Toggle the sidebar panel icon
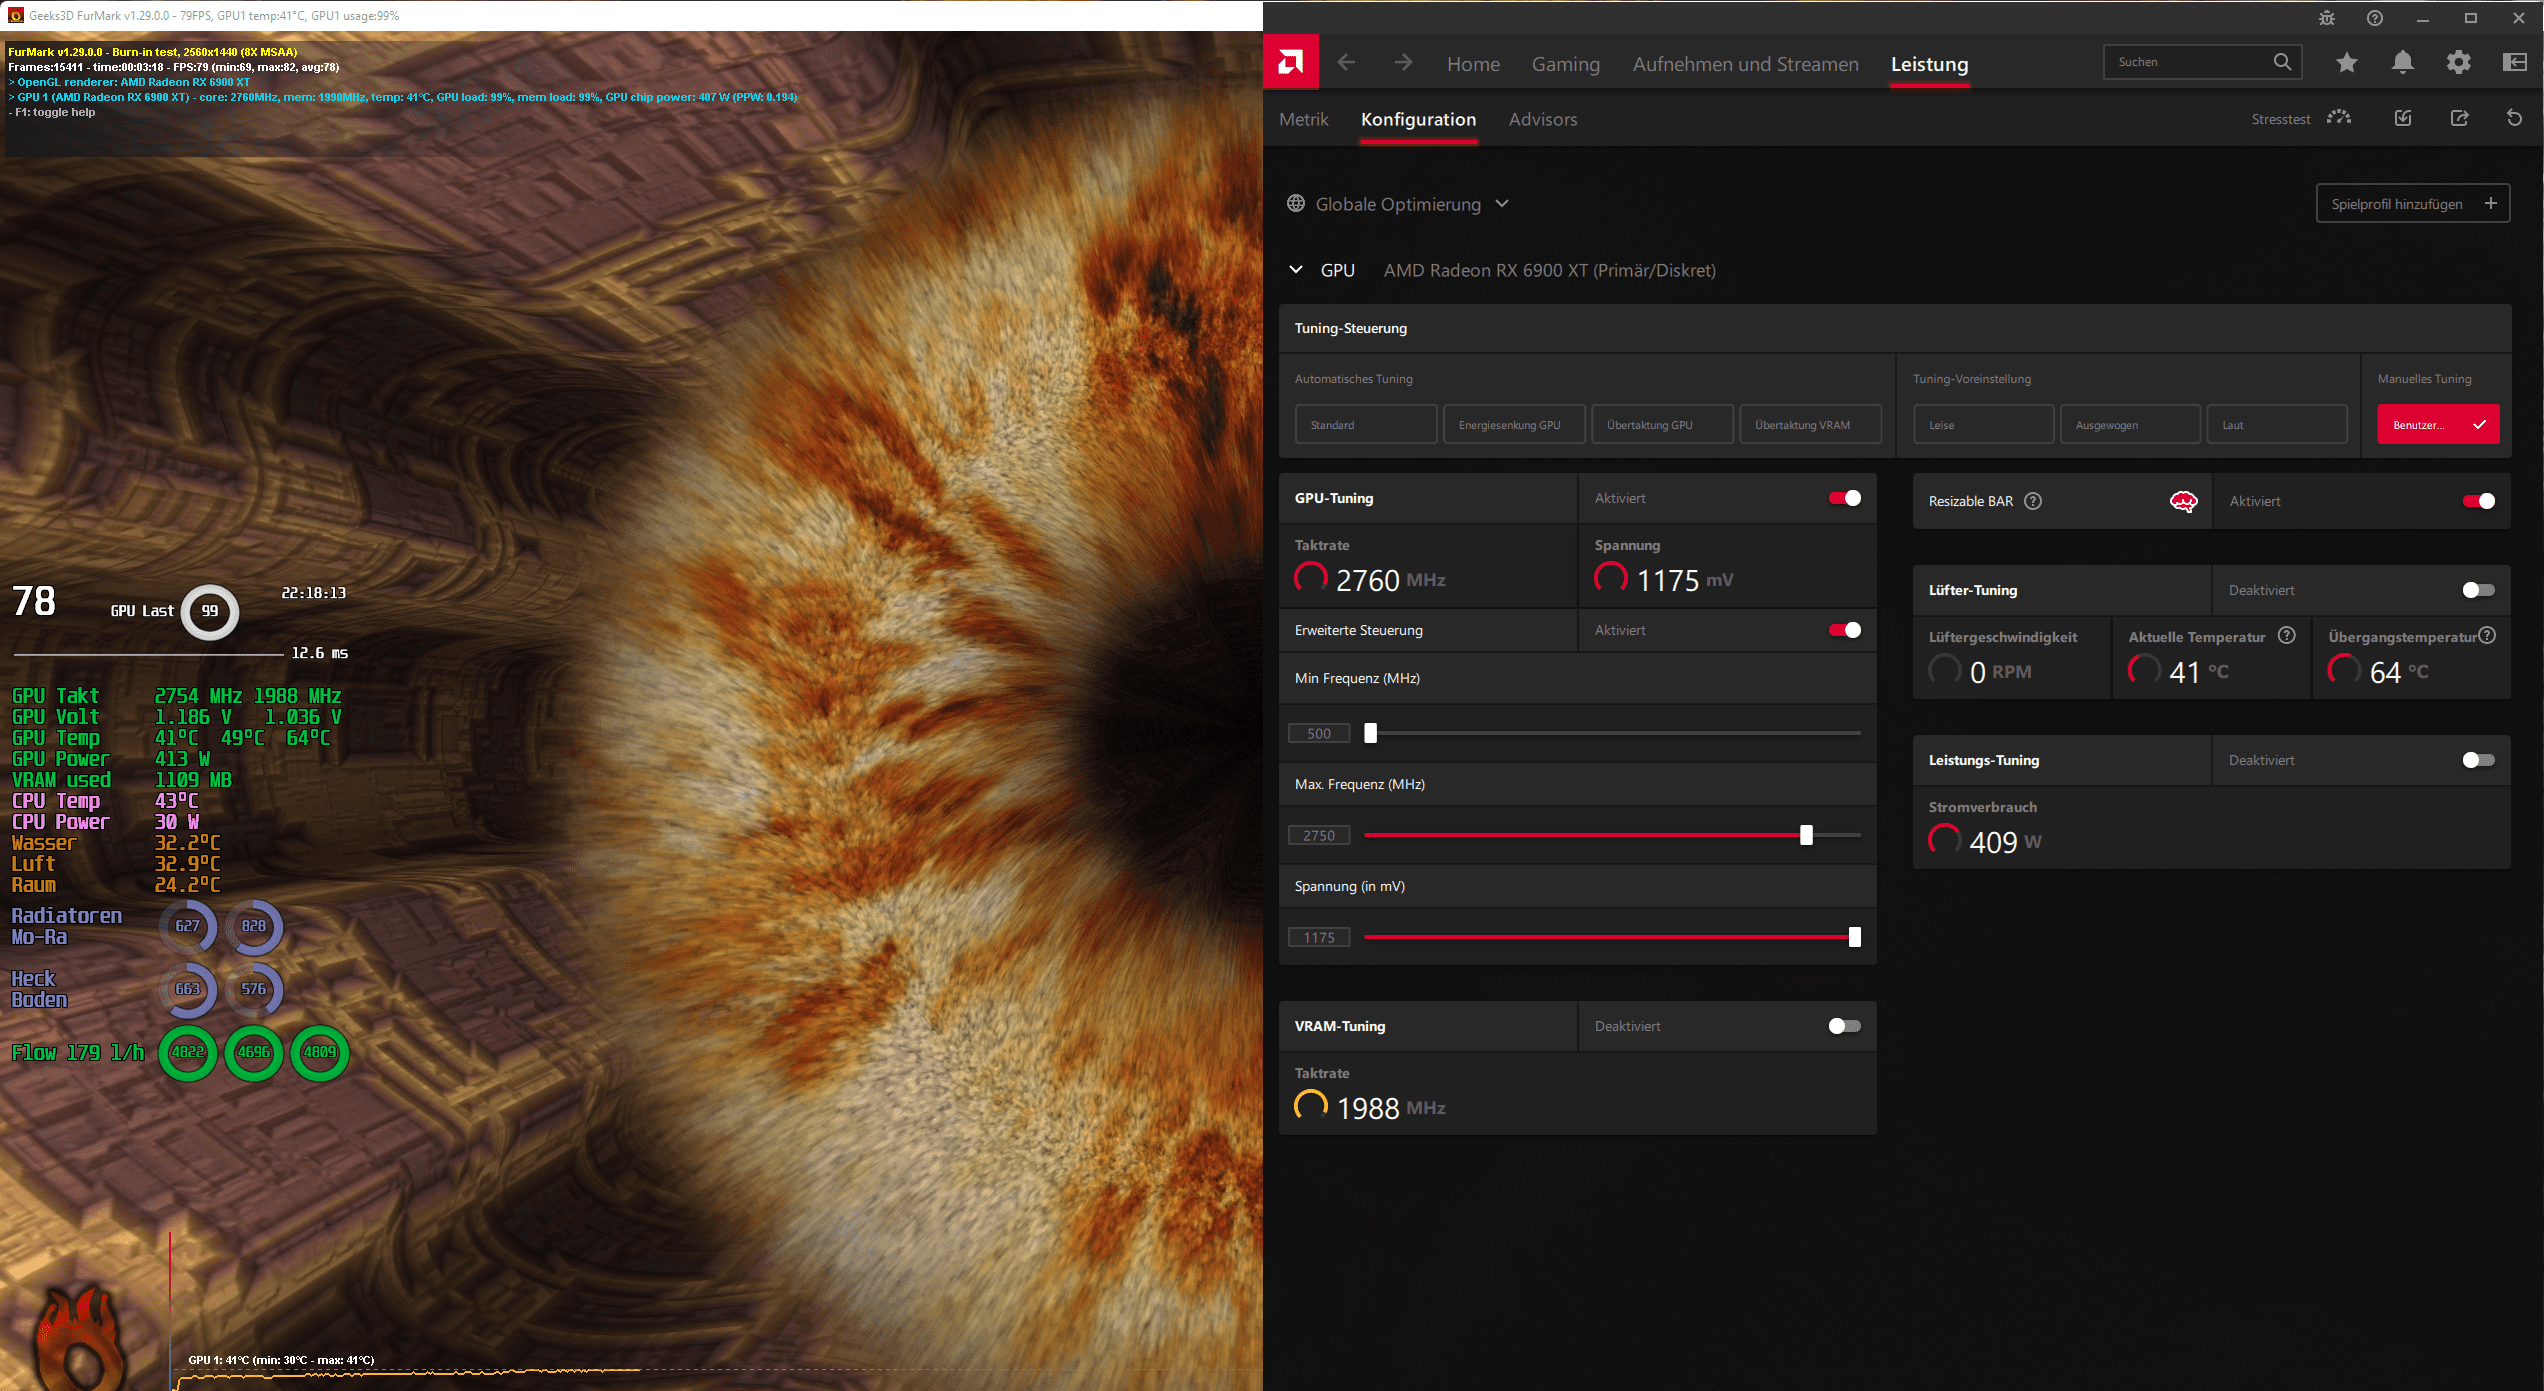Screen dimensions: 2544x1391 tap(2515, 63)
